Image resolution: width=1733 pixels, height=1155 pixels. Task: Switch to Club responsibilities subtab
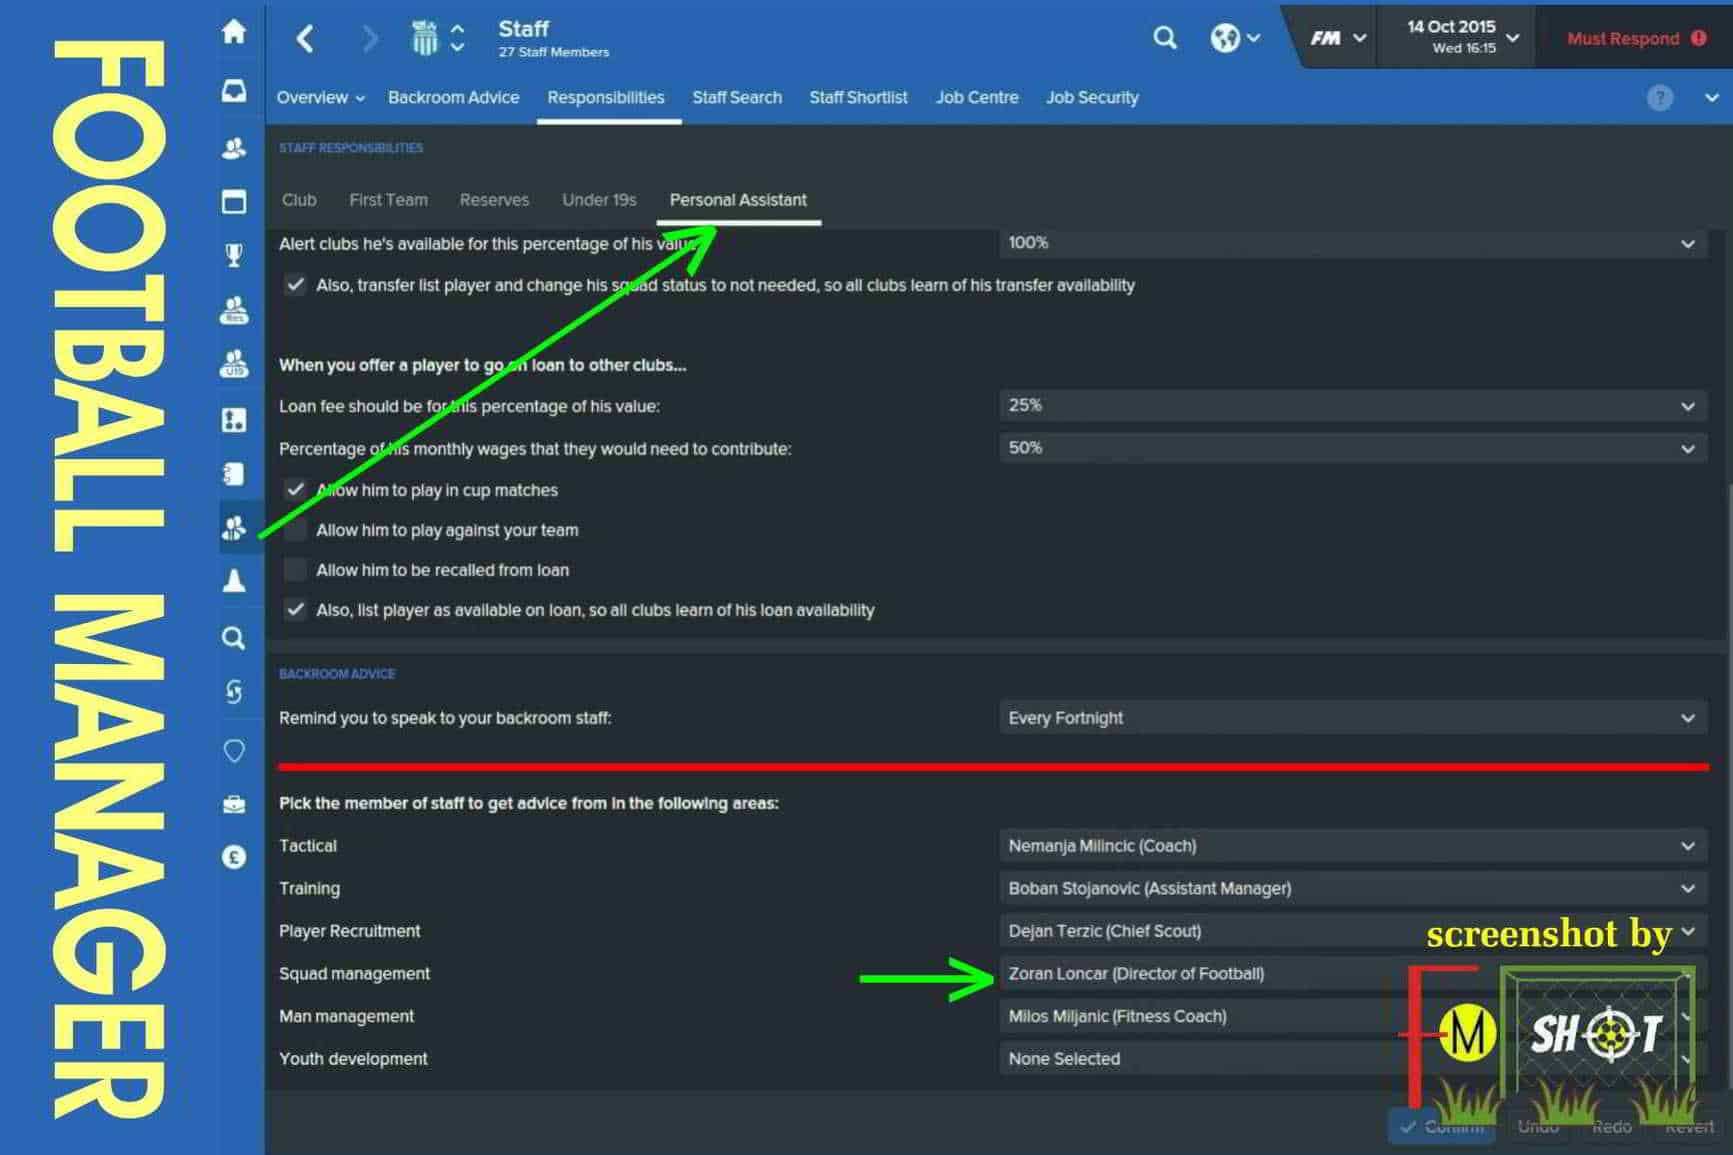click(x=299, y=200)
